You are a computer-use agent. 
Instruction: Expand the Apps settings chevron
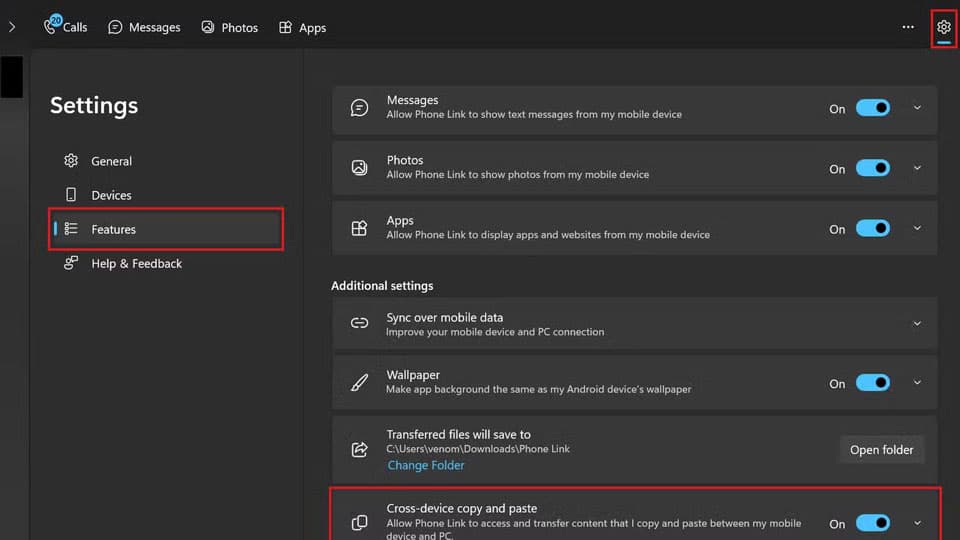click(x=917, y=229)
